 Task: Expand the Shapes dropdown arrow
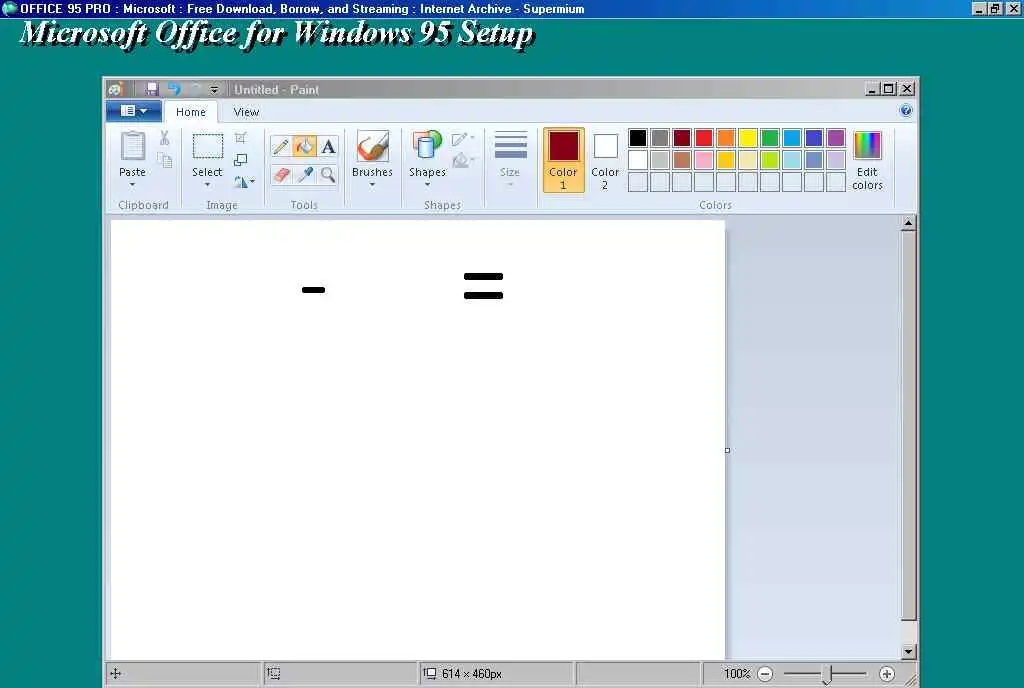point(427,185)
